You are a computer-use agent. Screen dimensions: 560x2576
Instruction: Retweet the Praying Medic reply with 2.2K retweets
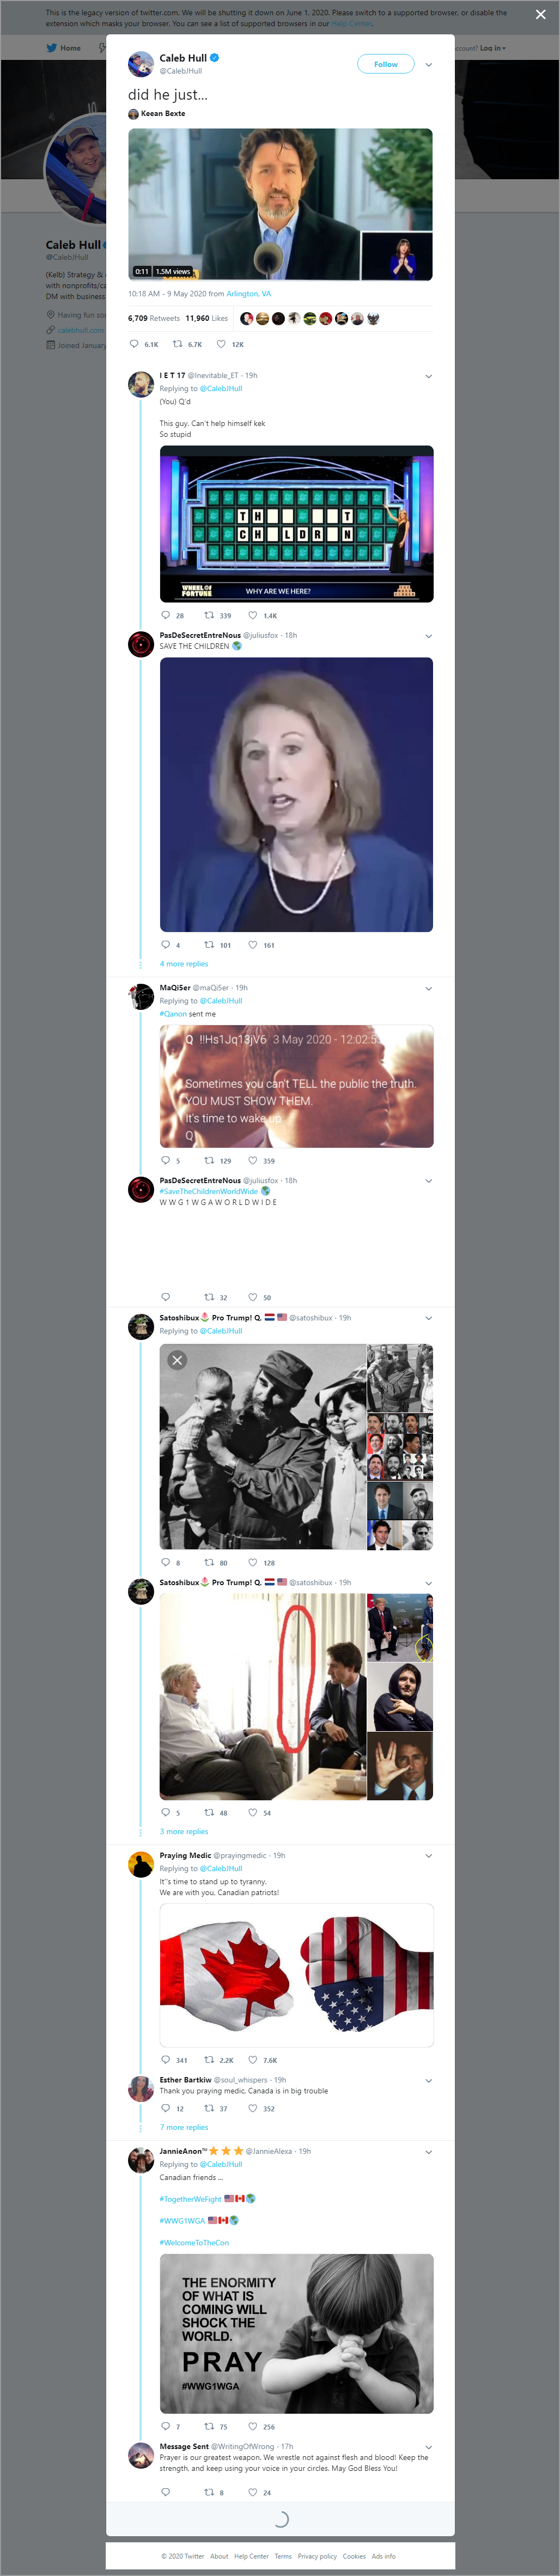click(x=209, y=2059)
